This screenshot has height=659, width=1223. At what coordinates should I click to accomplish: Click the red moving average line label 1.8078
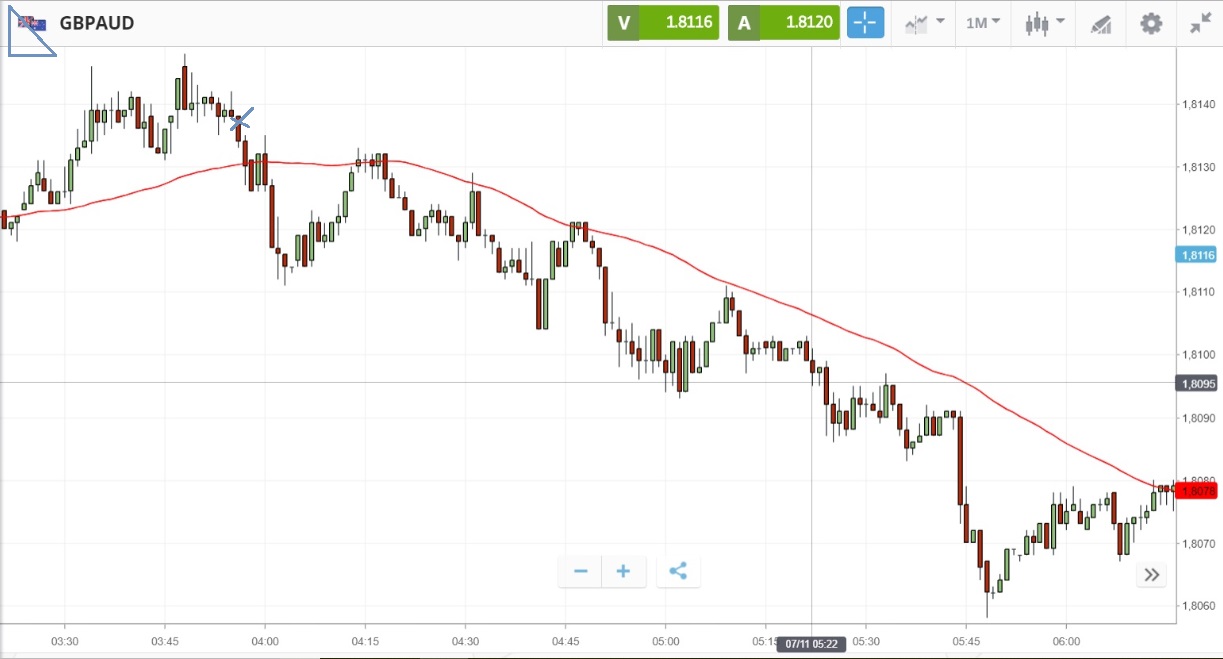coord(1198,490)
